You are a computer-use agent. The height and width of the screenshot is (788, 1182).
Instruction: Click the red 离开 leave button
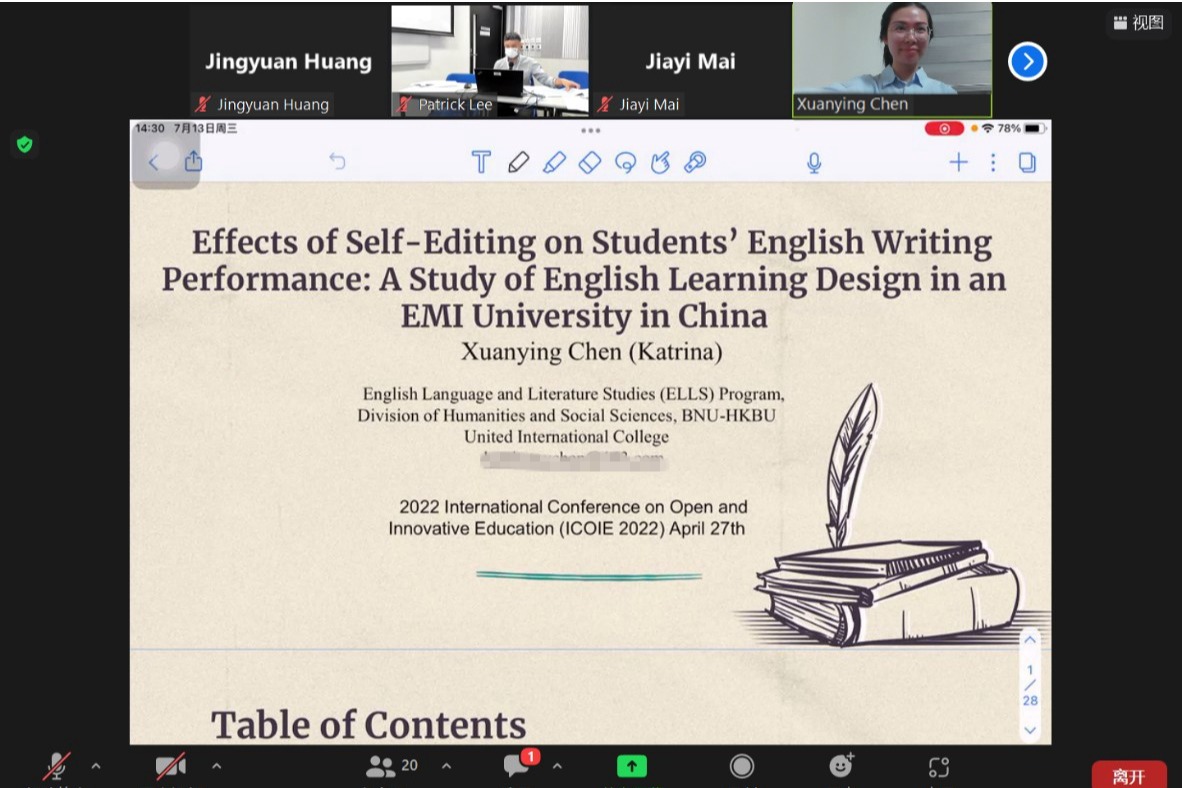[1128, 775]
